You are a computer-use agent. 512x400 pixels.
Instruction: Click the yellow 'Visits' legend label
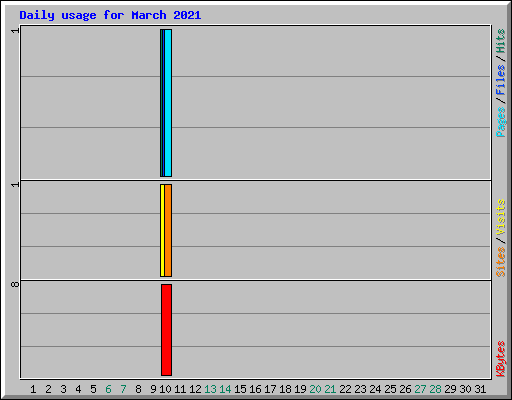tap(500, 217)
